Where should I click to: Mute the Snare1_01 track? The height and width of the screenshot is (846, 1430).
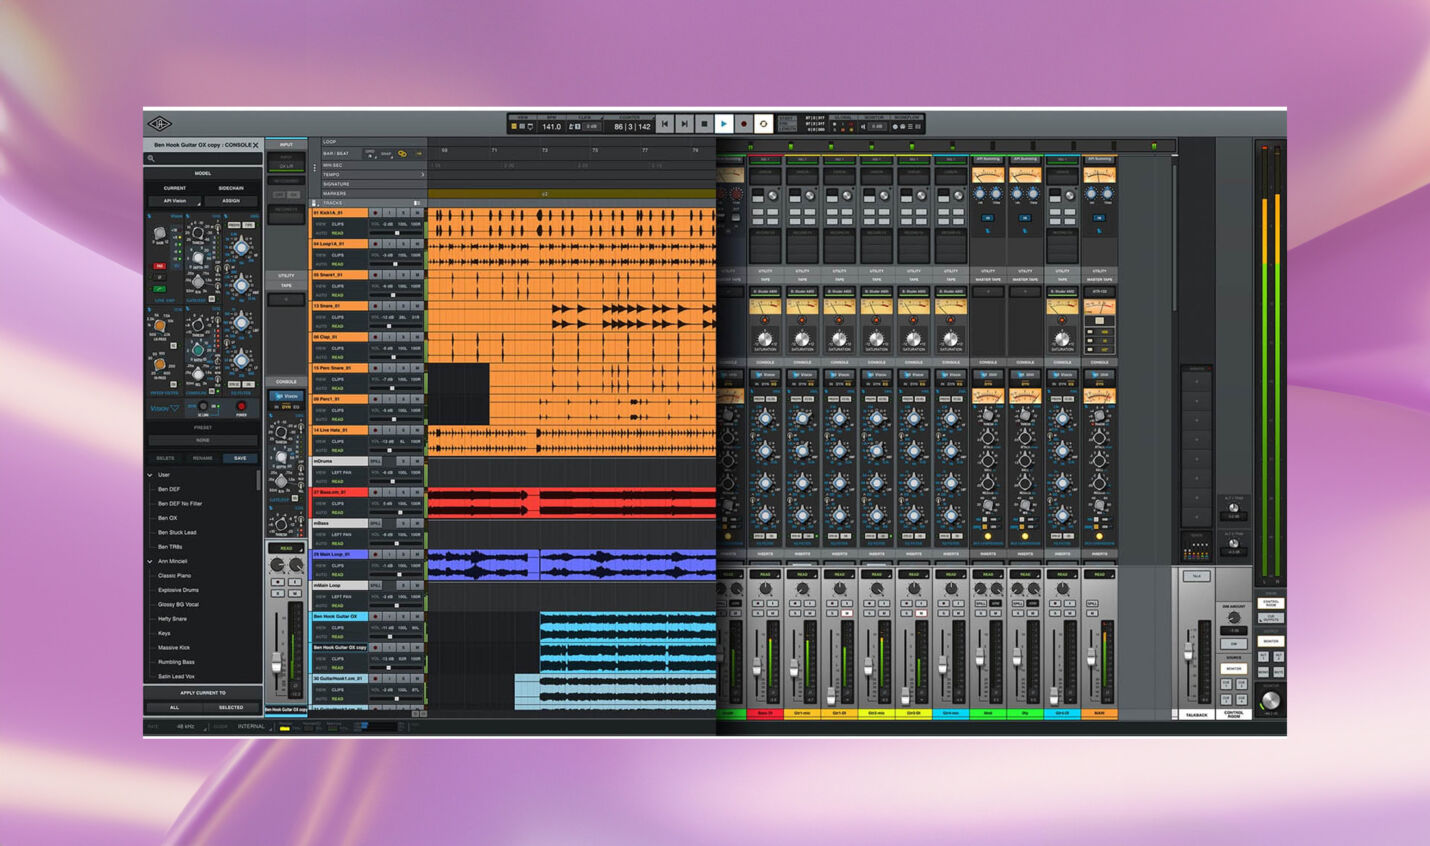pyautogui.click(x=417, y=273)
